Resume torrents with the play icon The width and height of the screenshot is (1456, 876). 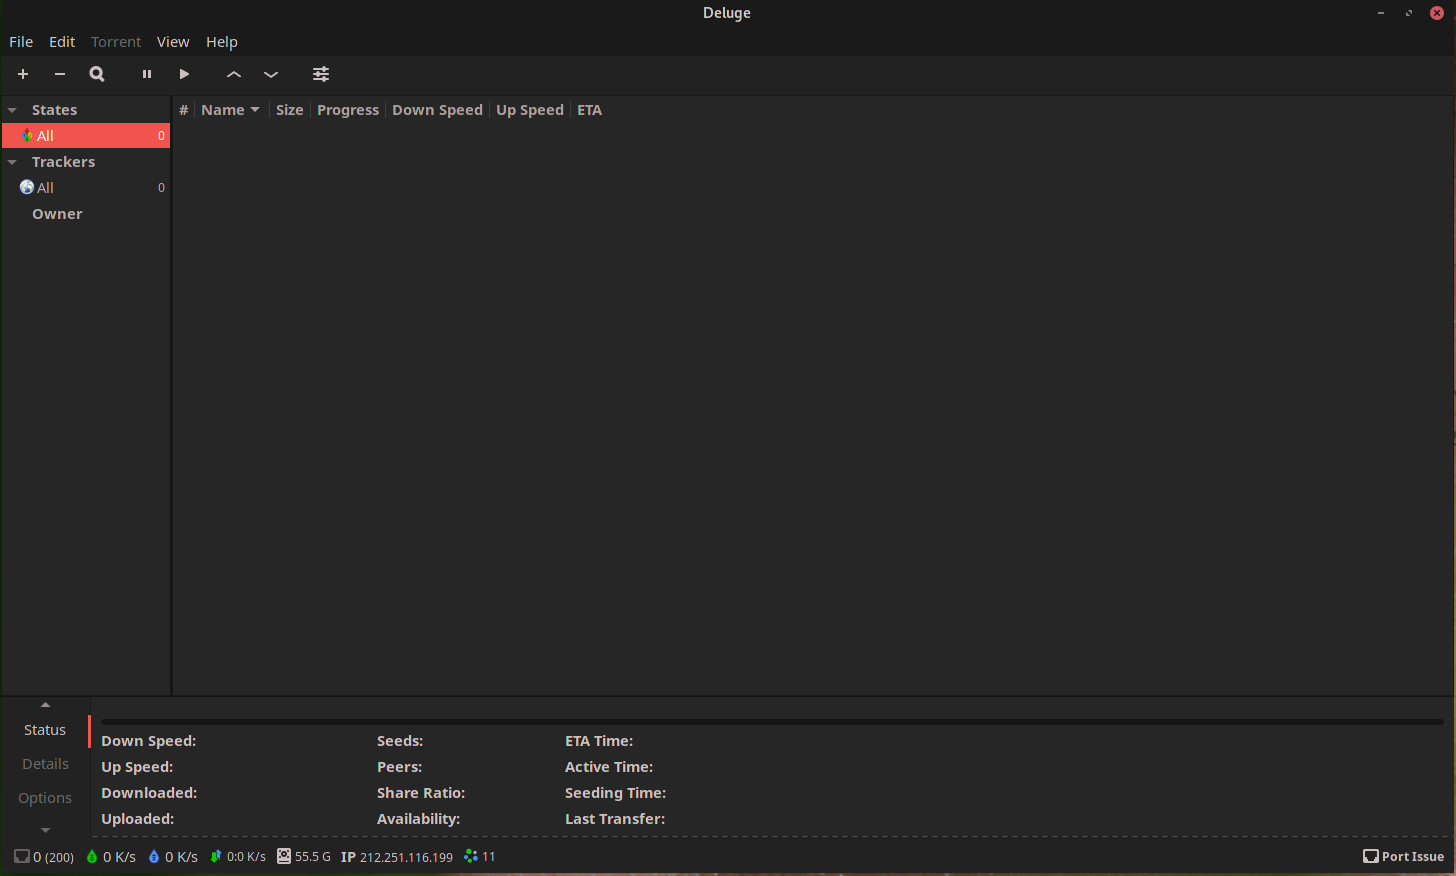pos(184,74)
